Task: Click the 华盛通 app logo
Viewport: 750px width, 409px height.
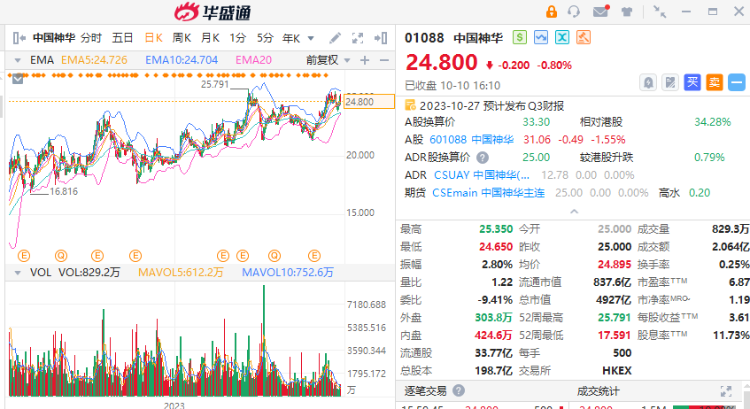Action: [x=212, y=12]
